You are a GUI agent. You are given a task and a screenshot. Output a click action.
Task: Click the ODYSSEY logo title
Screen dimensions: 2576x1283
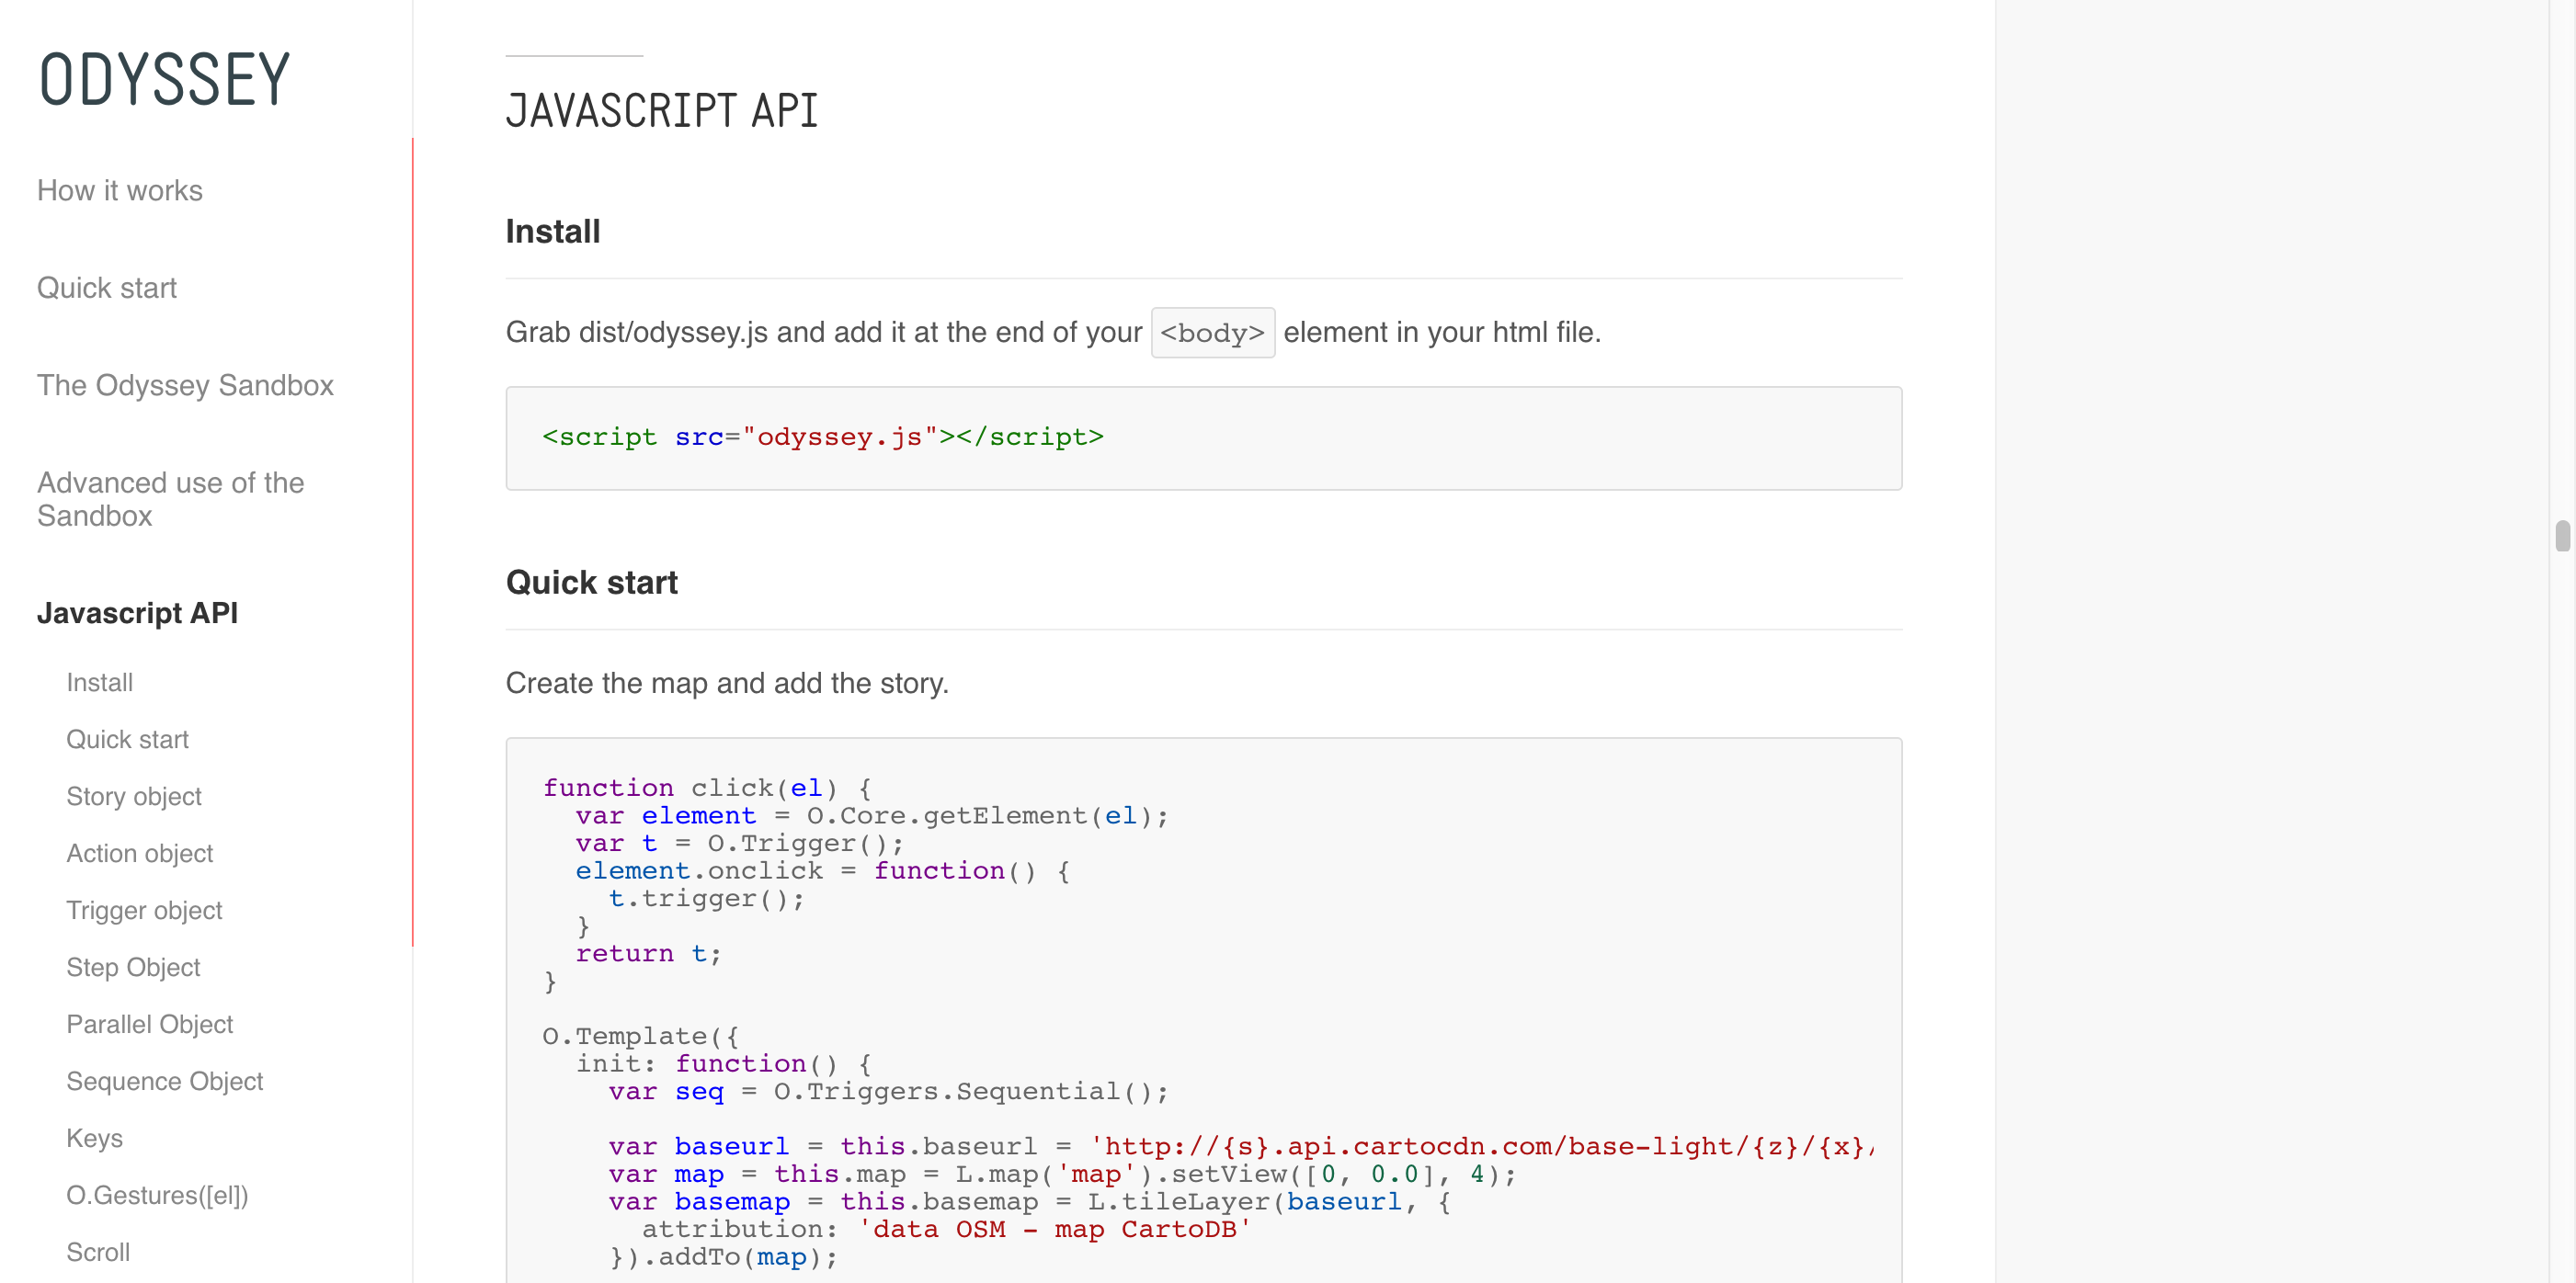click(x=164, y=80)
